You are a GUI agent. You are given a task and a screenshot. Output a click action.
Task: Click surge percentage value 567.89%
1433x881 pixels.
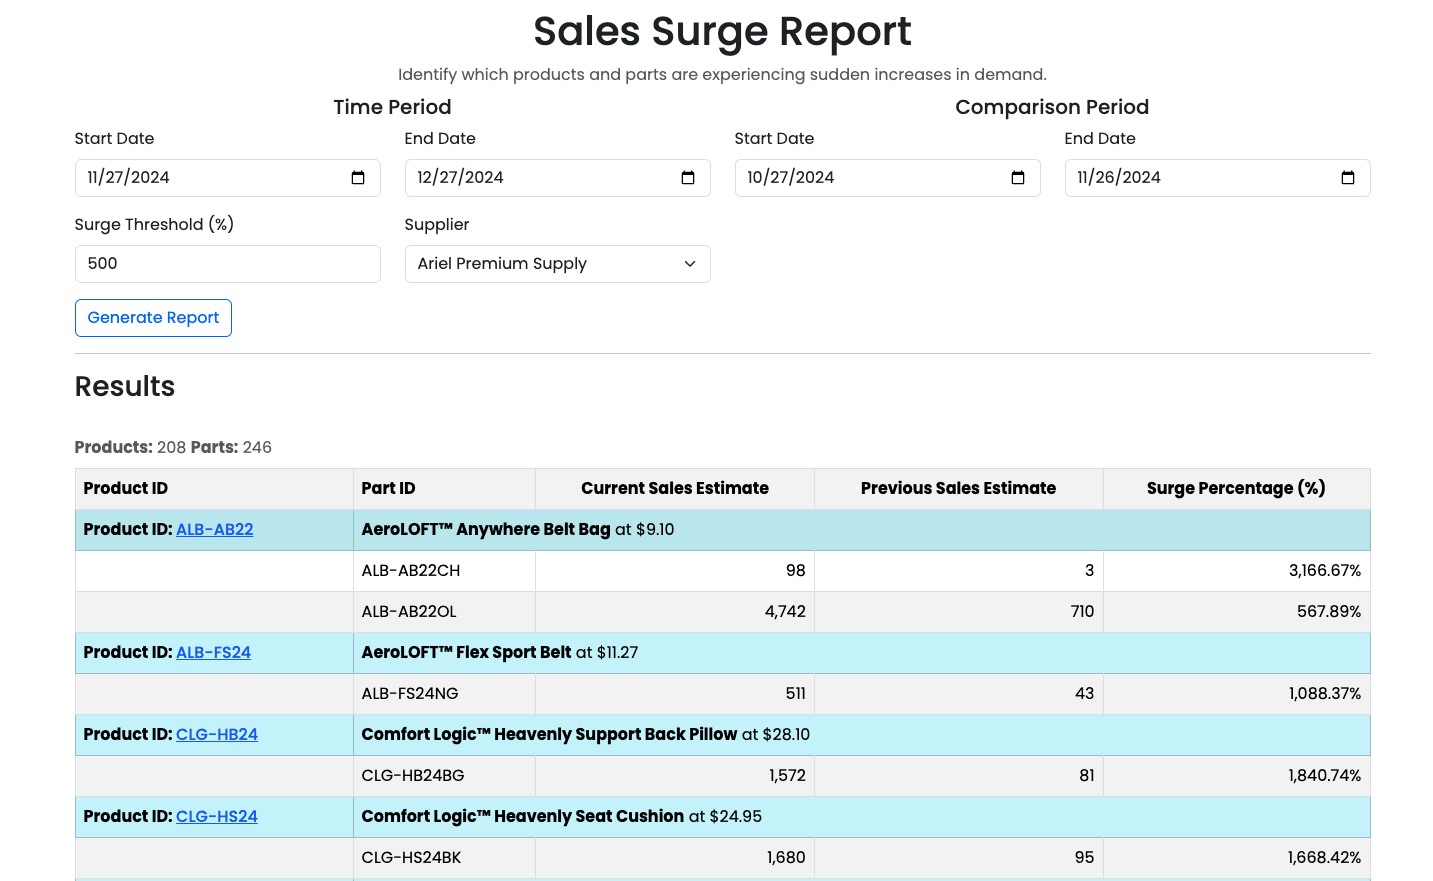1329,612
